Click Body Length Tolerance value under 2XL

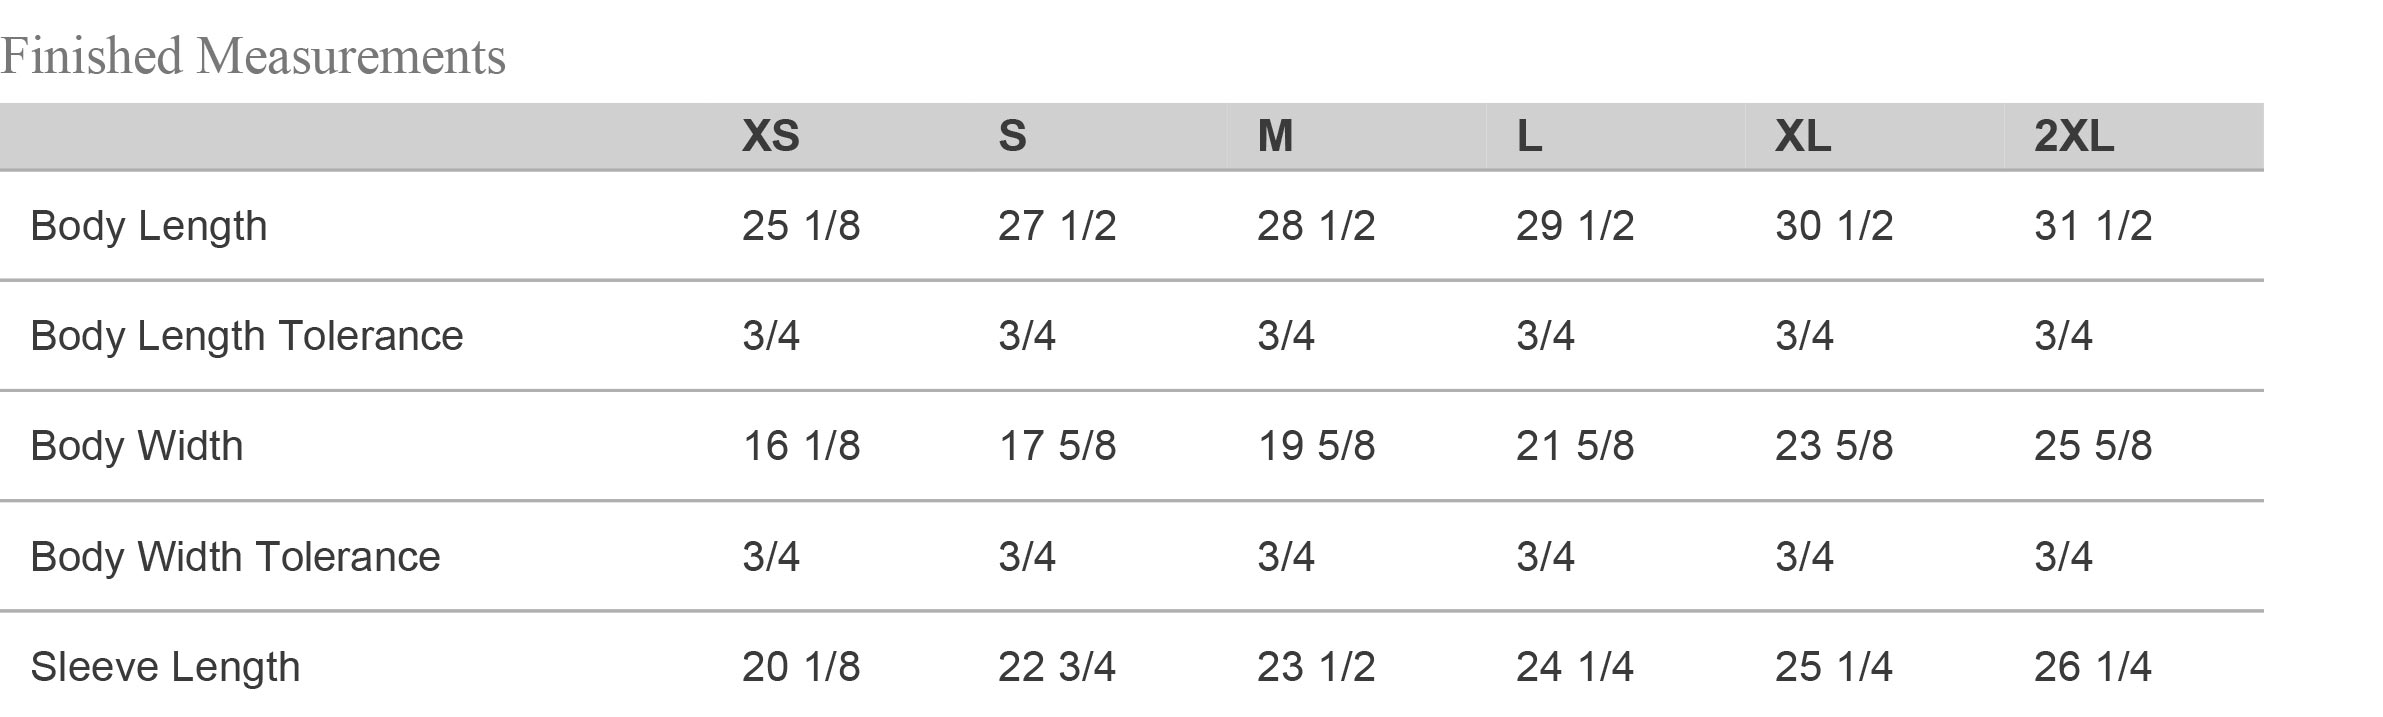click(x=2062, y=336)
